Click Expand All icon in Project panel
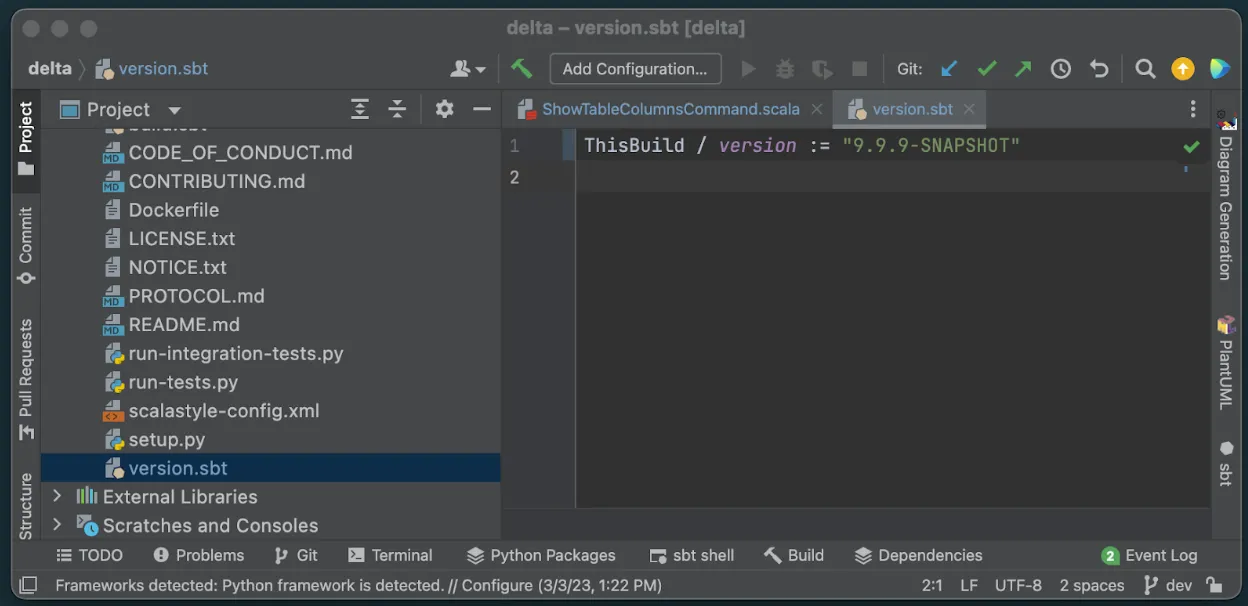 pos(360,109)
